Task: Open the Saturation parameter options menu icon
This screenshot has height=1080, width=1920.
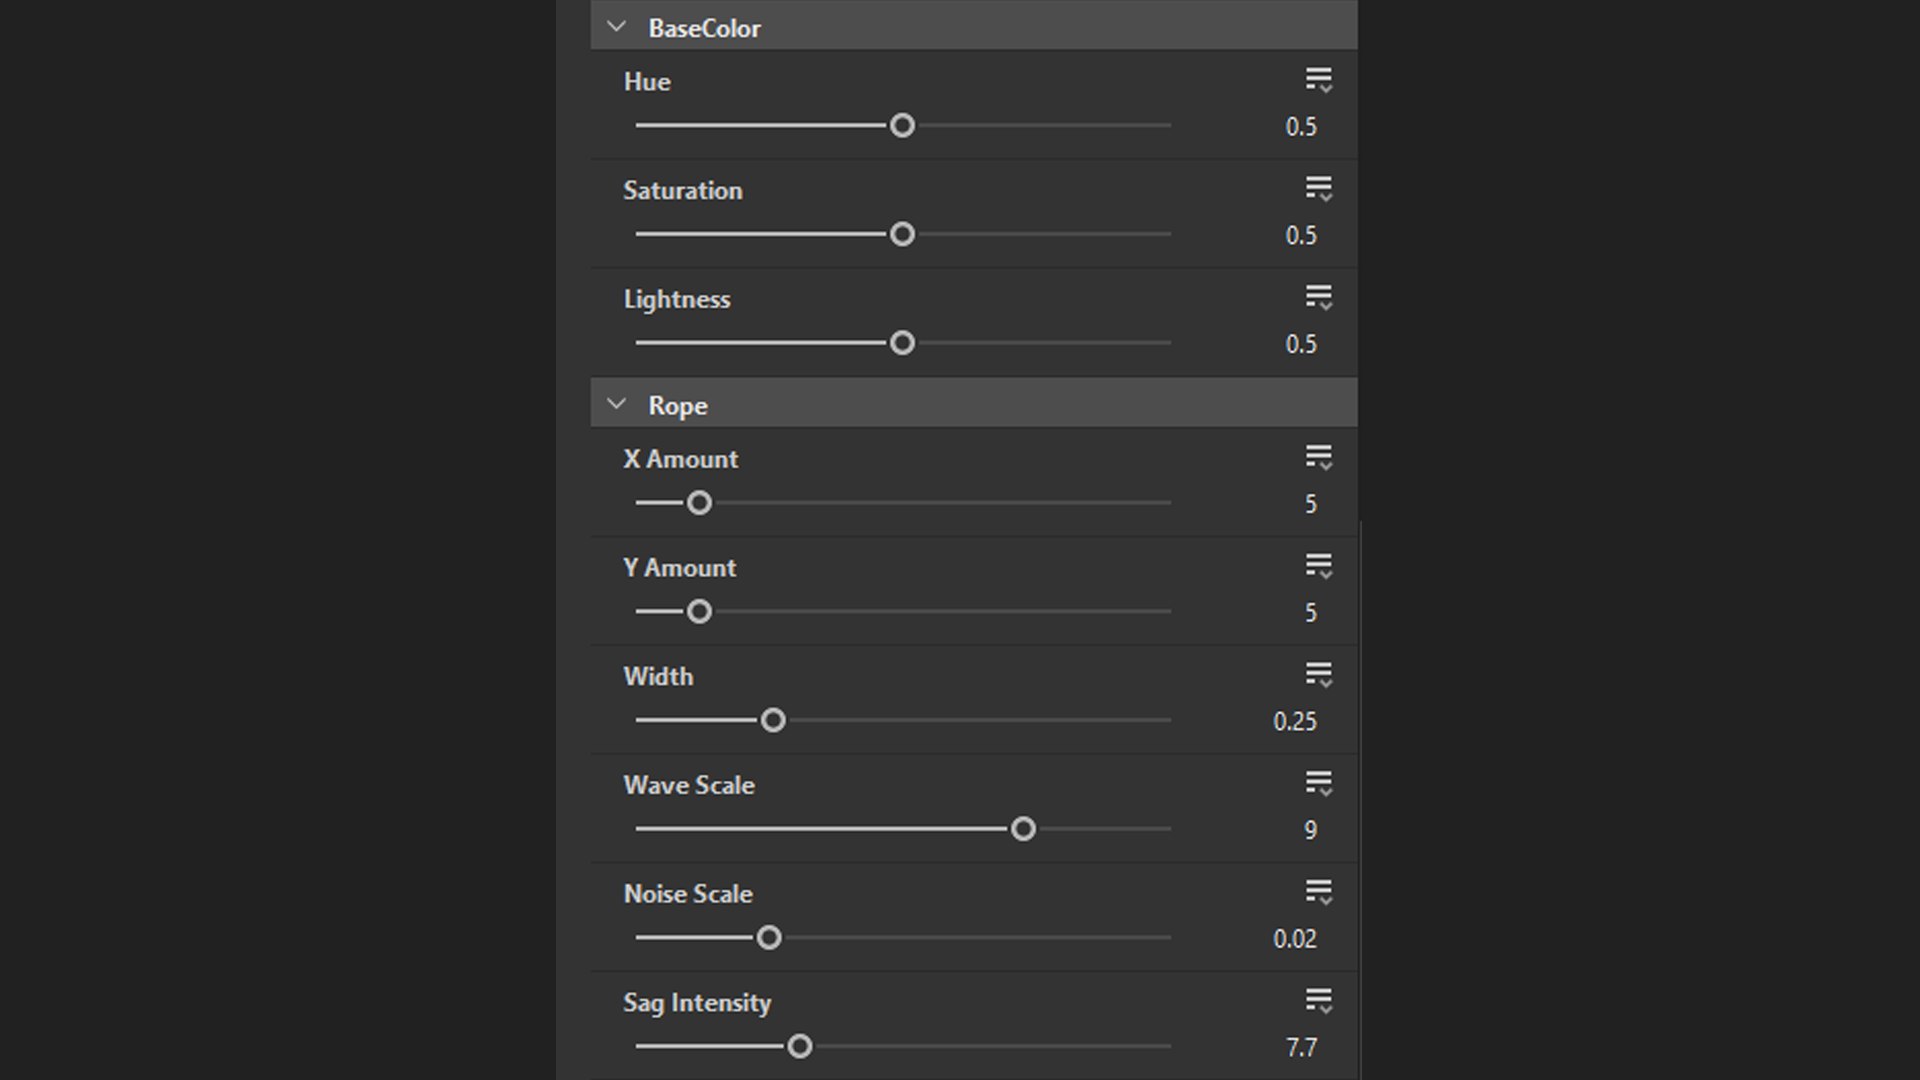Action: 1318,189
